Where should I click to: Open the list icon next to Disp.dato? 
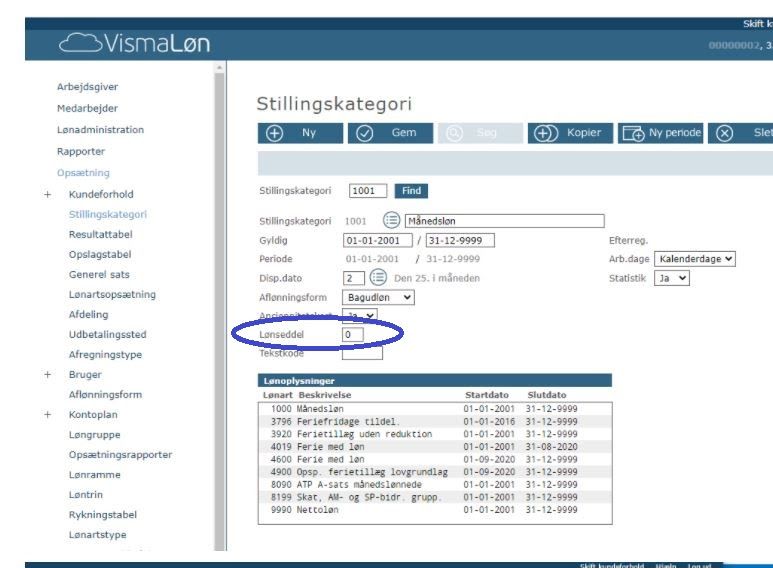378,278
